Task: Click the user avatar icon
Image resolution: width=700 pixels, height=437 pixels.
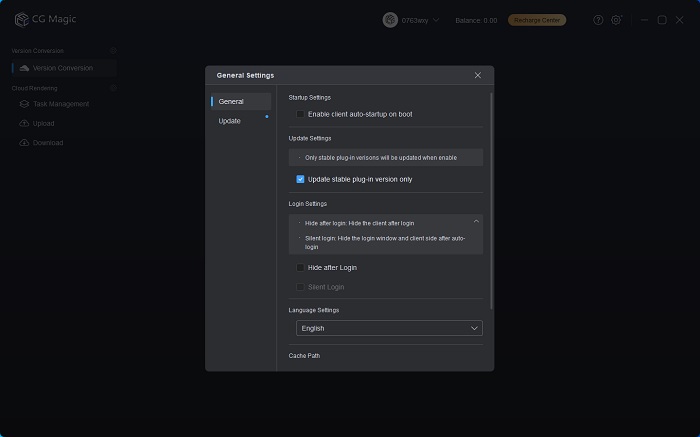Action: (x=390, y=20)
